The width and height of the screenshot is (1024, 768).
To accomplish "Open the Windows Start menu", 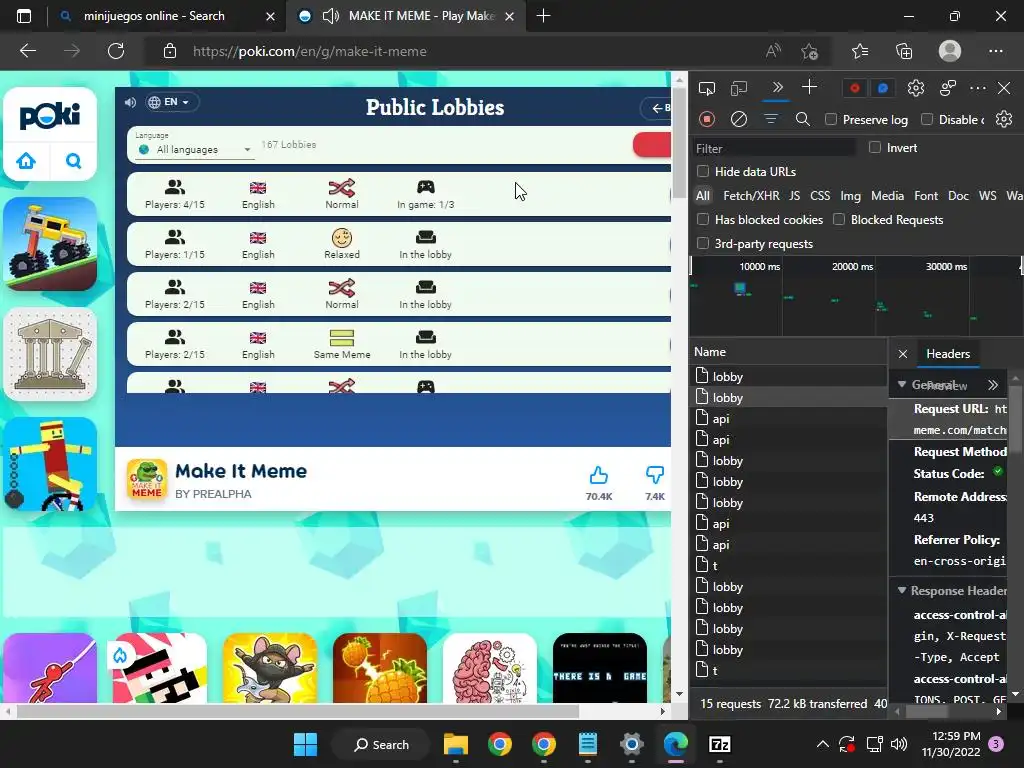I will 305,744.
